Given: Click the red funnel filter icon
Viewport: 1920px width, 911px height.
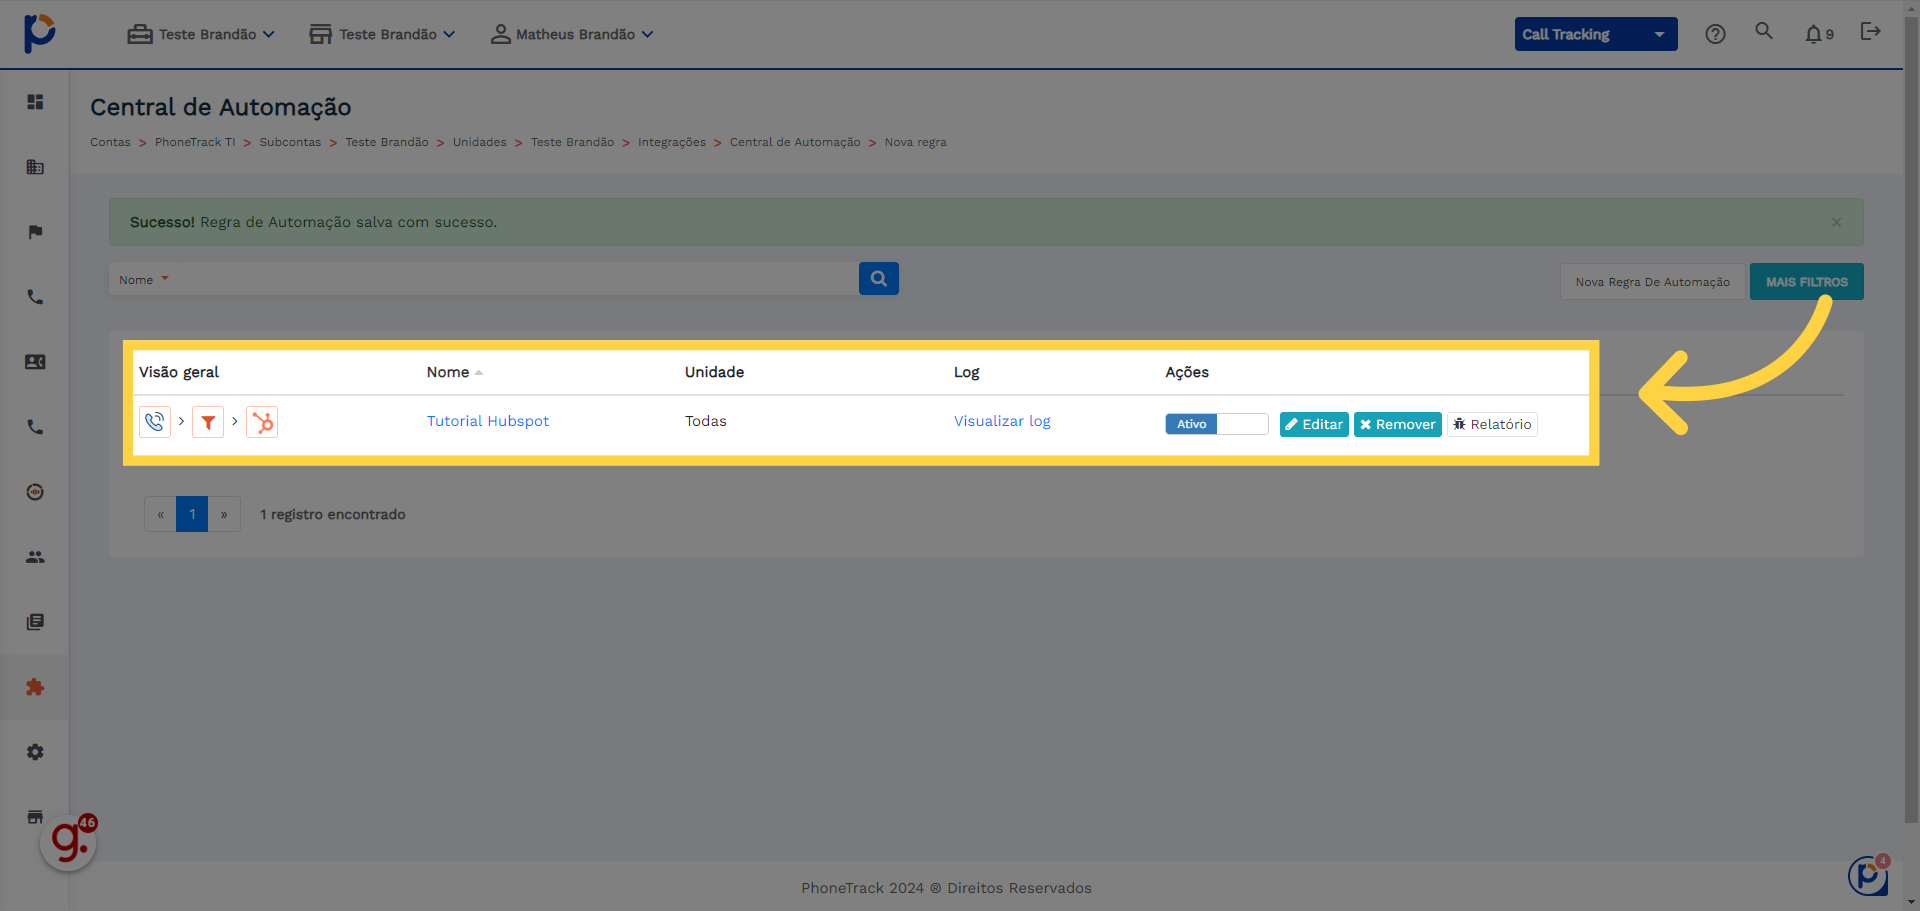Looking at the screenshot, I should click(x=208, y=422).
